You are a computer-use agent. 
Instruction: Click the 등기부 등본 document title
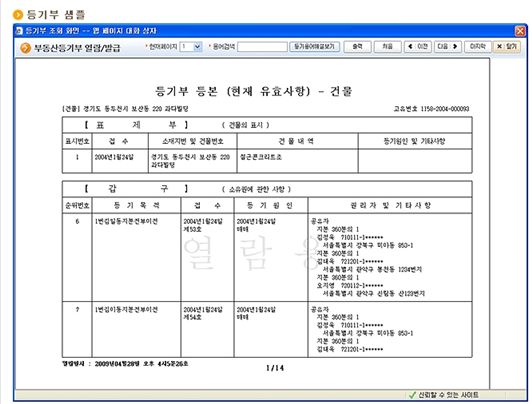click(x=254, y=91)
